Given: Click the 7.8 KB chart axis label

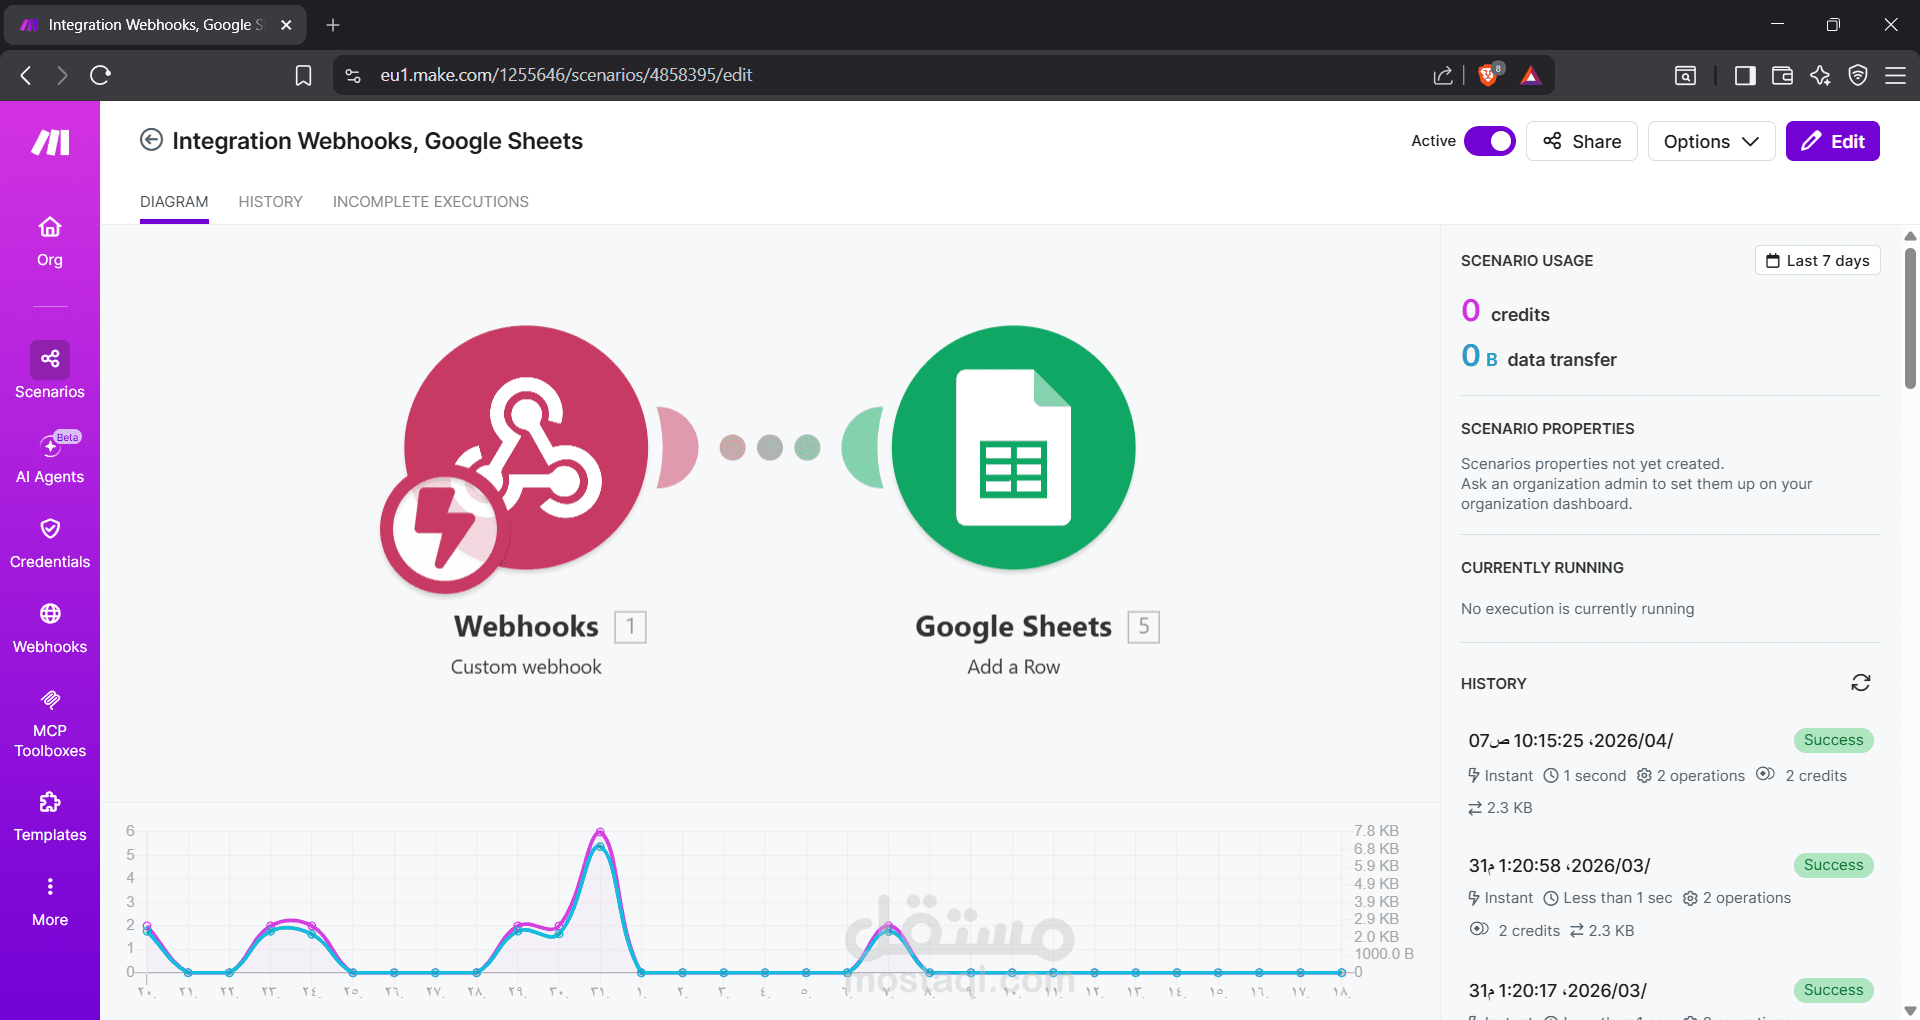Looking at the screenshot, I should 1376,831.
